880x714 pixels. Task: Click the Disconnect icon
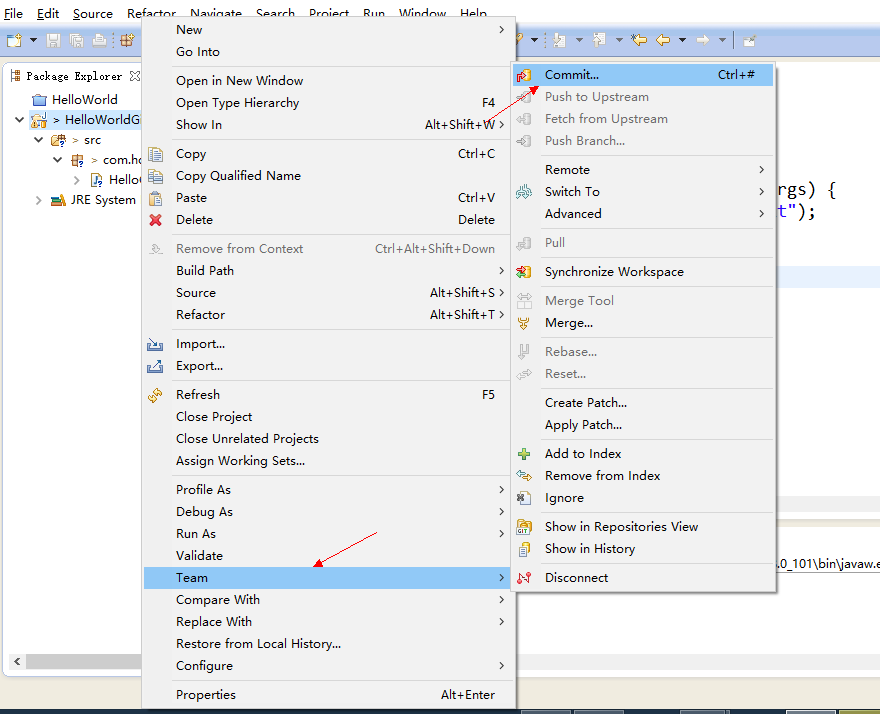click(524, 578)
